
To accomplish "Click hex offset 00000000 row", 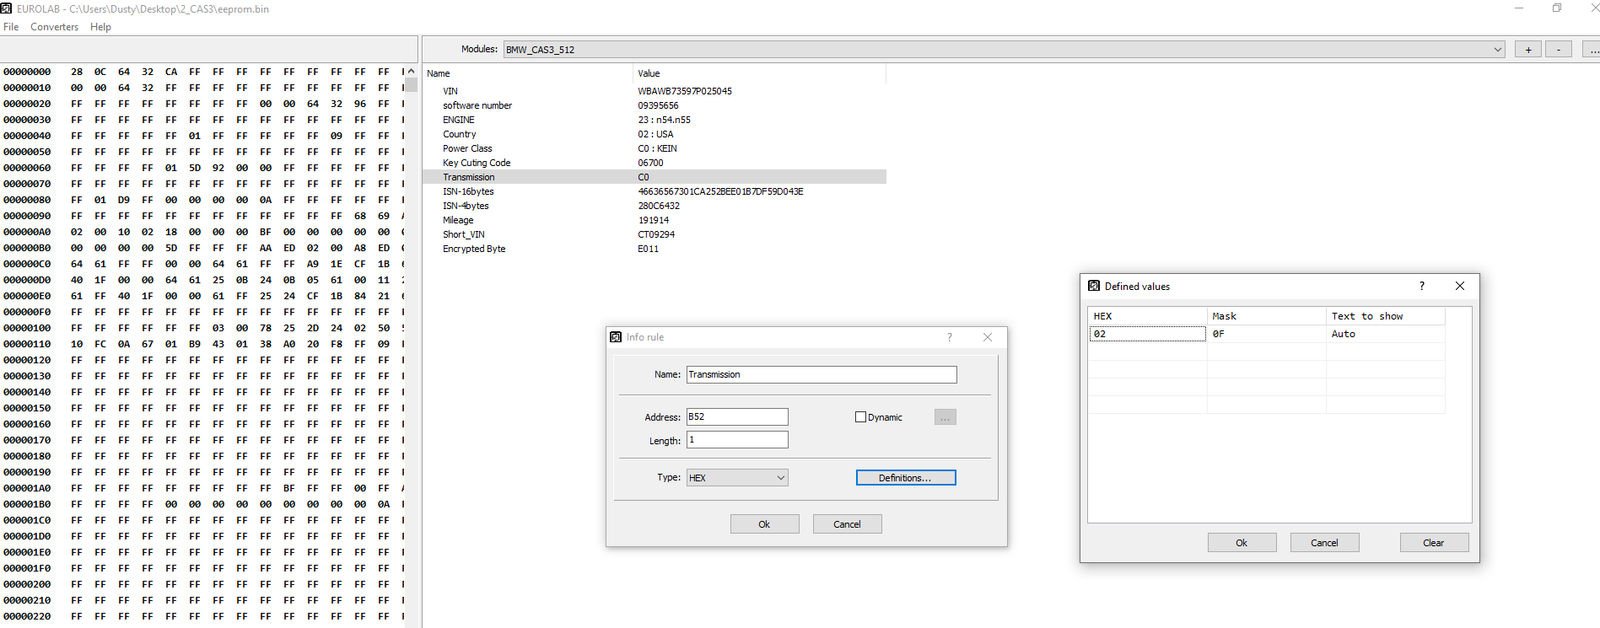I will pyautogui.click(x=203, y=72).
